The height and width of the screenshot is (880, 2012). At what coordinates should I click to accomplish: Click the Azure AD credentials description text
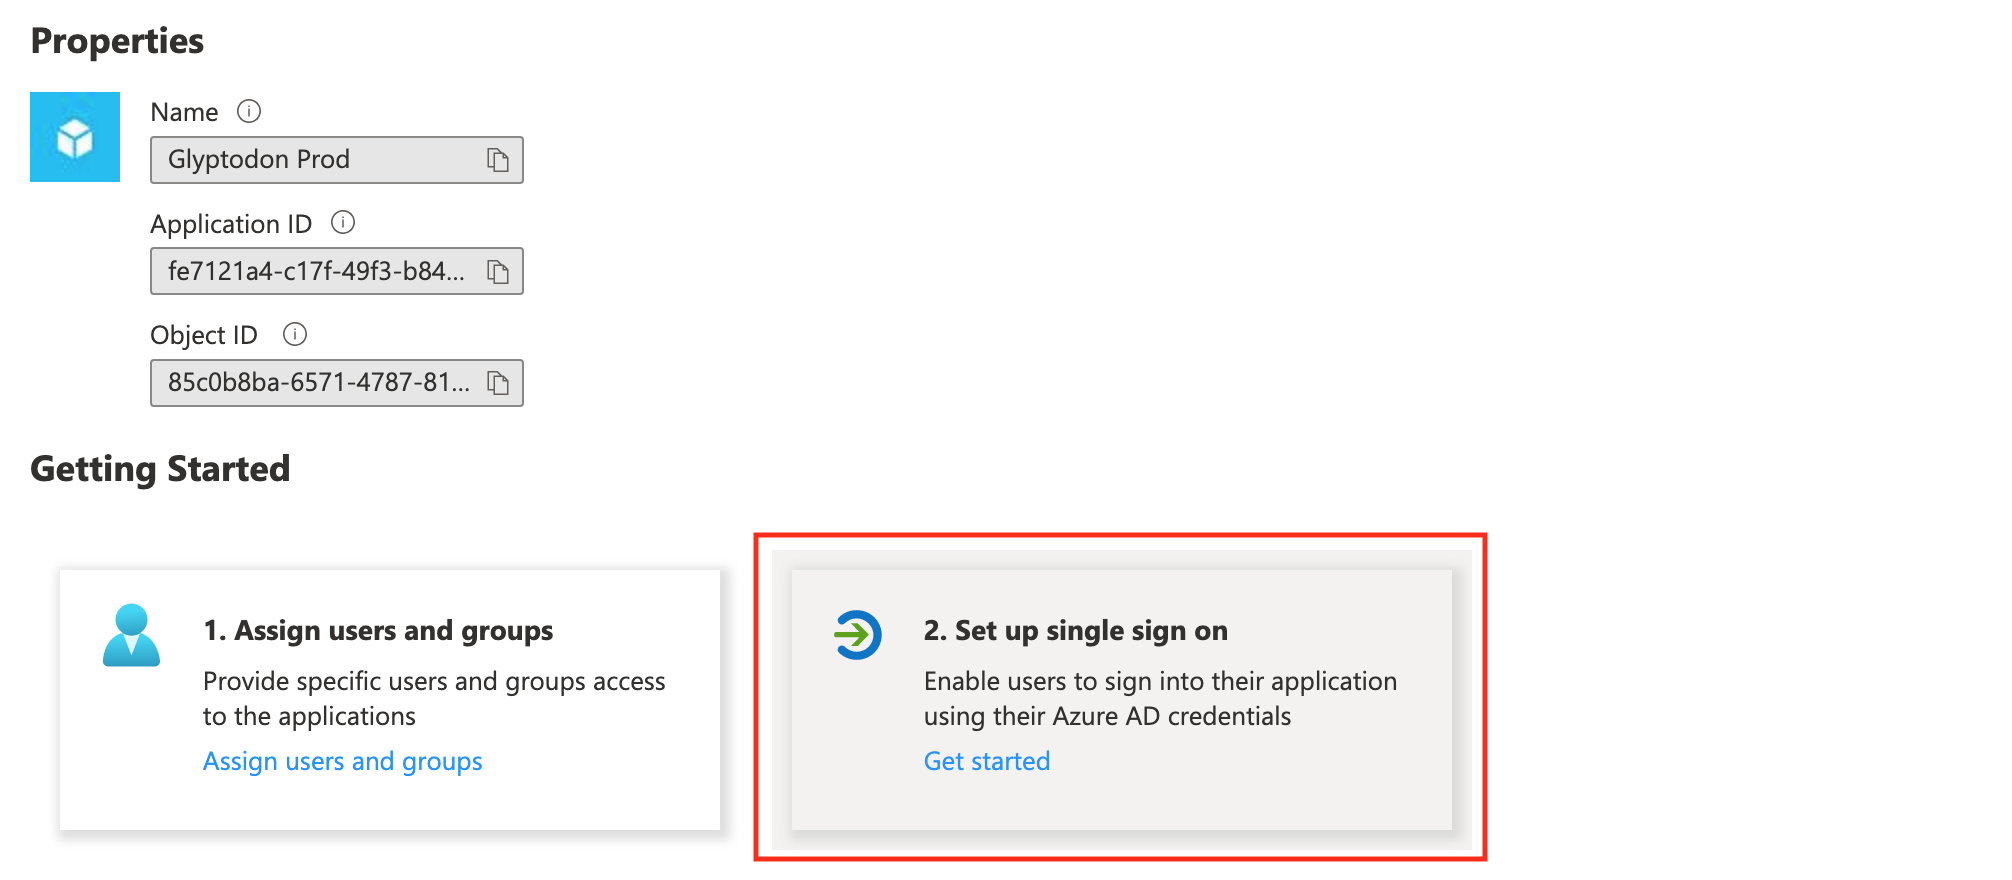[1159, 699]
